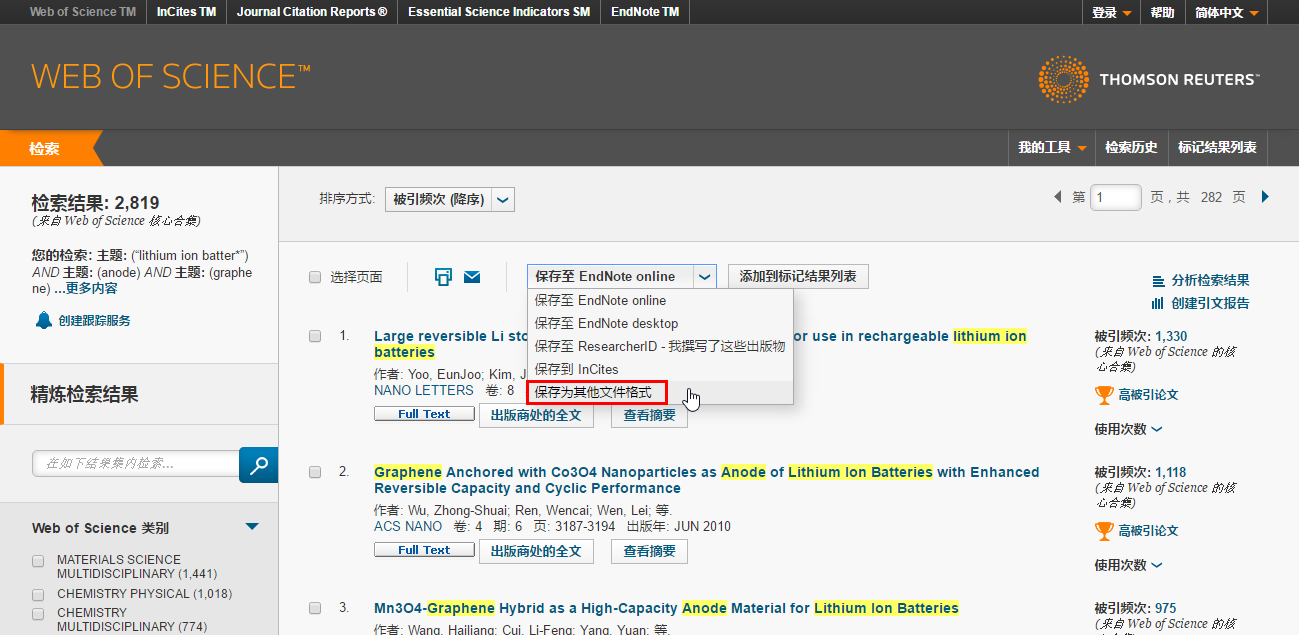Check the box for result 2

click(x=315, y=472)
